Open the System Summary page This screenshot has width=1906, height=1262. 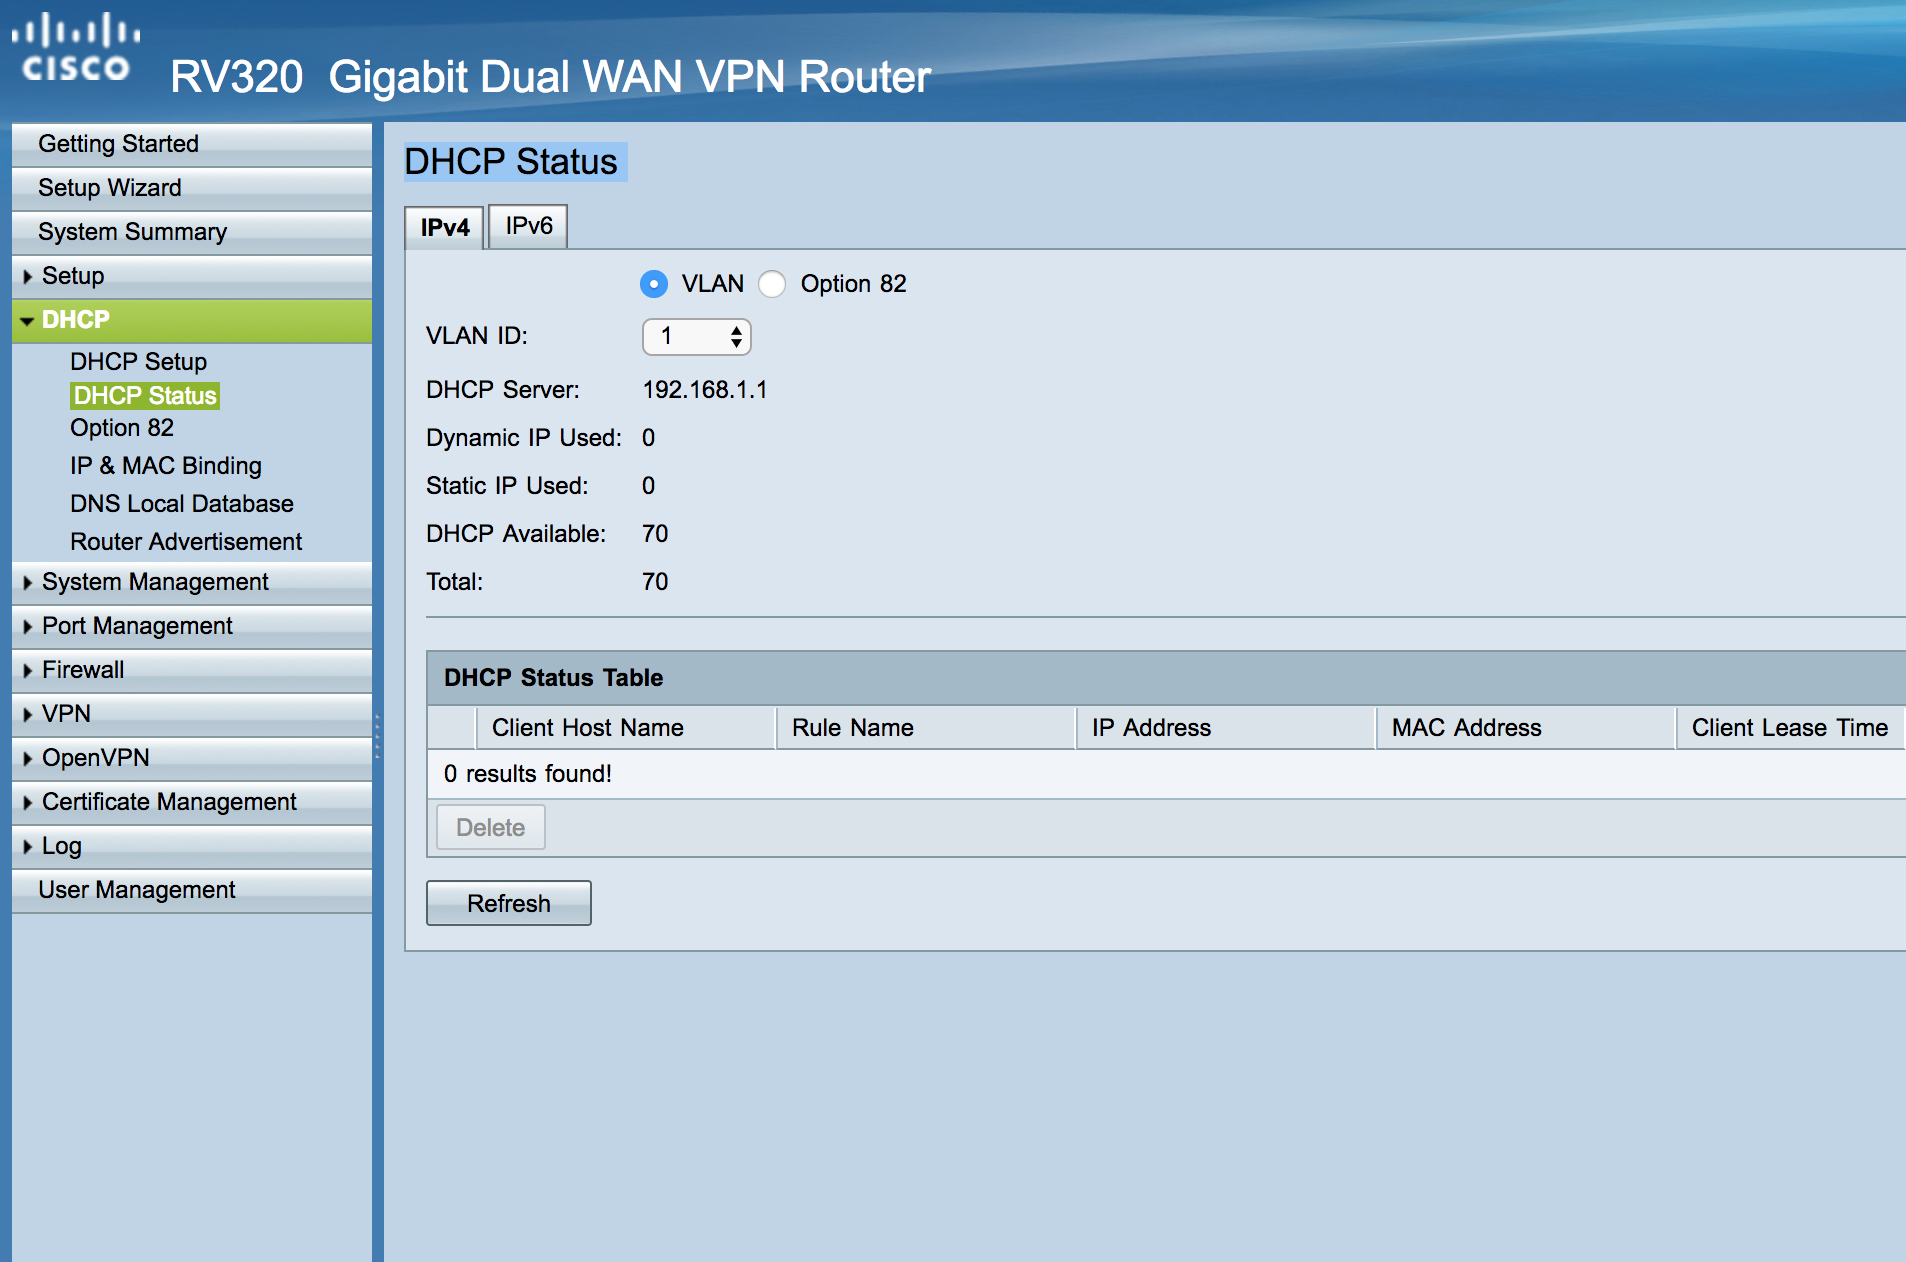[131, 231]
